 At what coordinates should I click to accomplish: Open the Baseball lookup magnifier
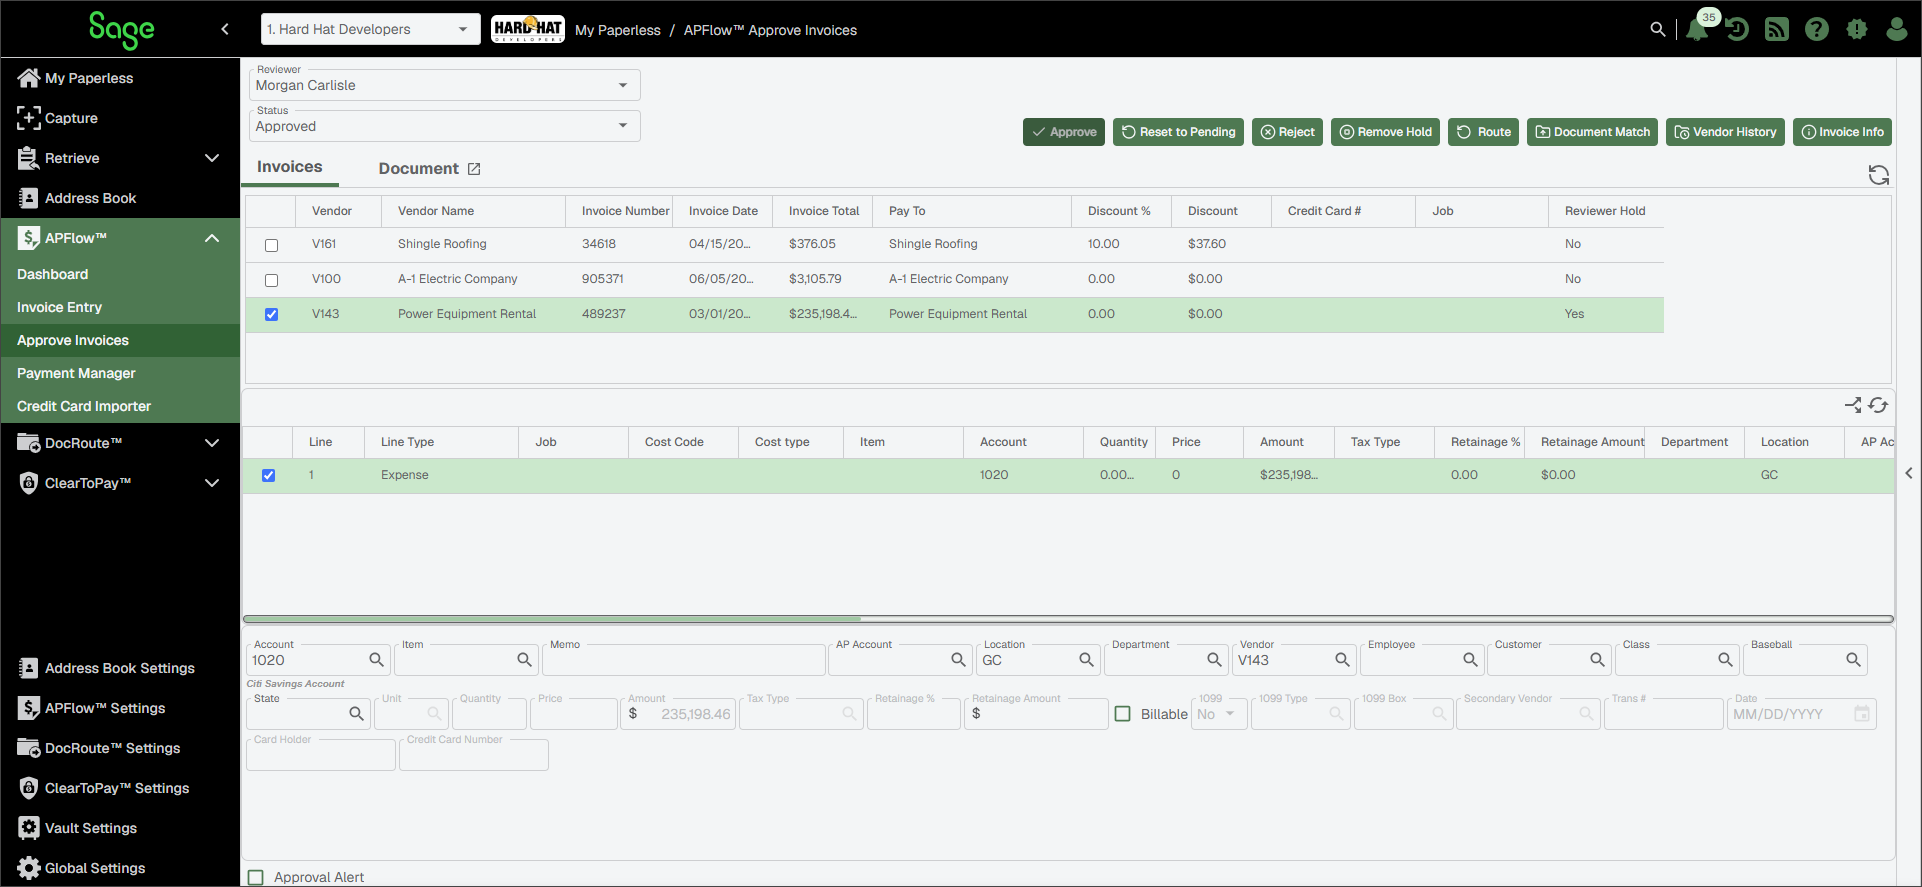coord(1853,660)
